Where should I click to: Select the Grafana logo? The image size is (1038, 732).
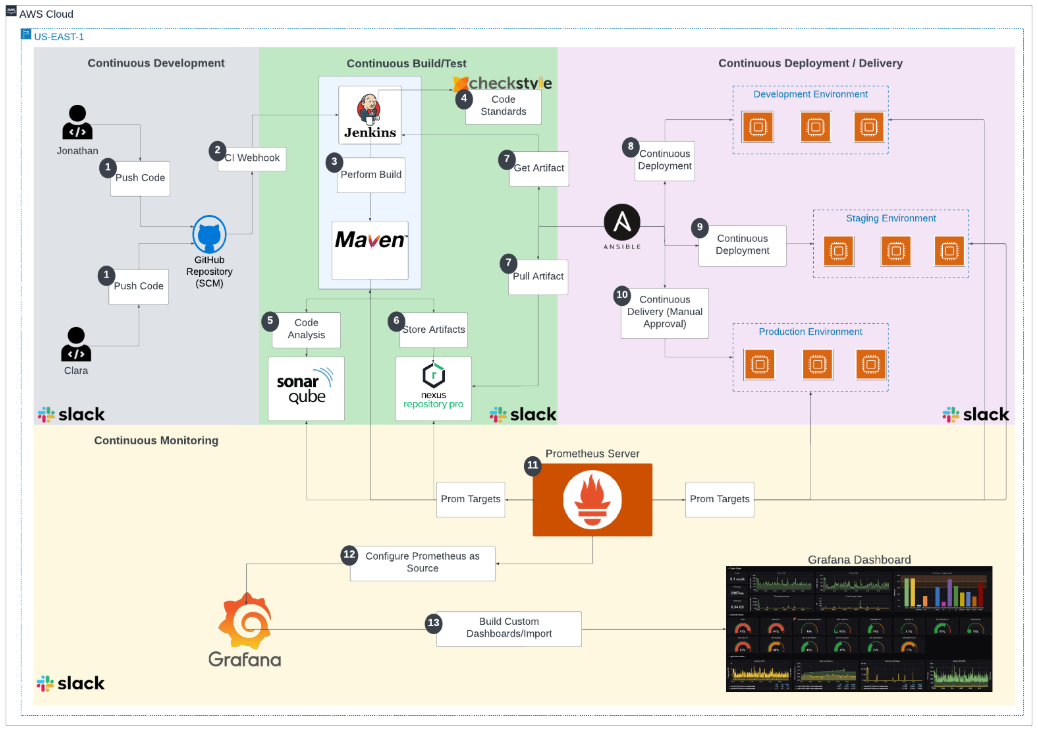click(245, 620)
